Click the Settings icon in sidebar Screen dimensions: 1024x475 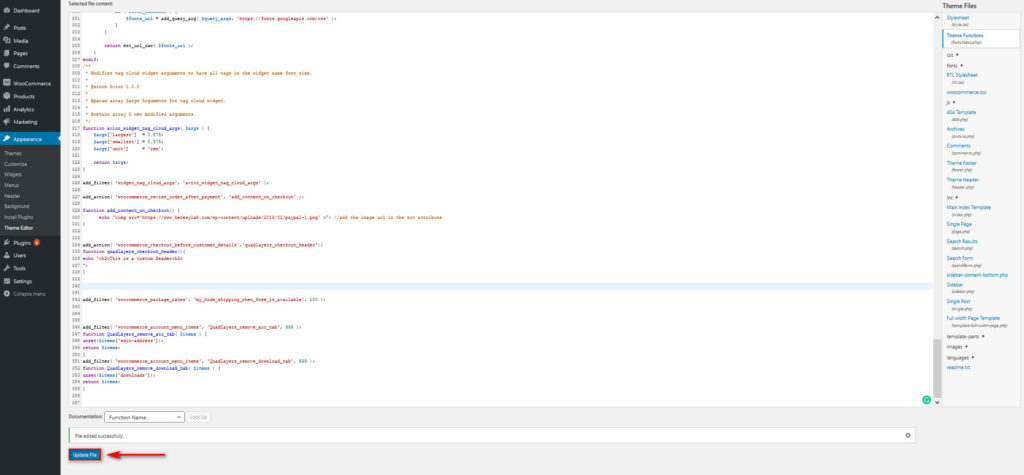7,281
